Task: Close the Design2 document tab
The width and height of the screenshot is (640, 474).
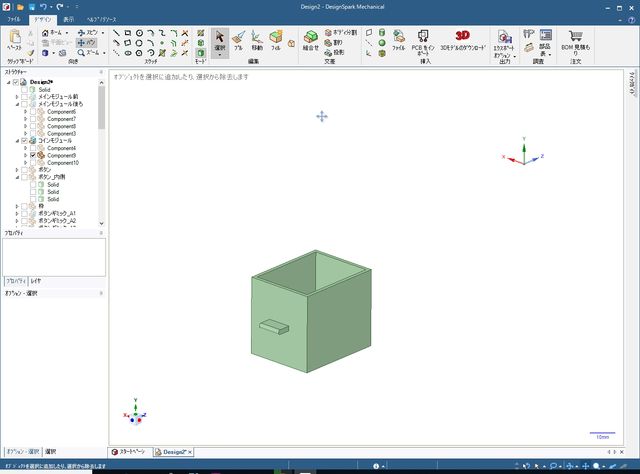Action: click(x=190, y=452)
